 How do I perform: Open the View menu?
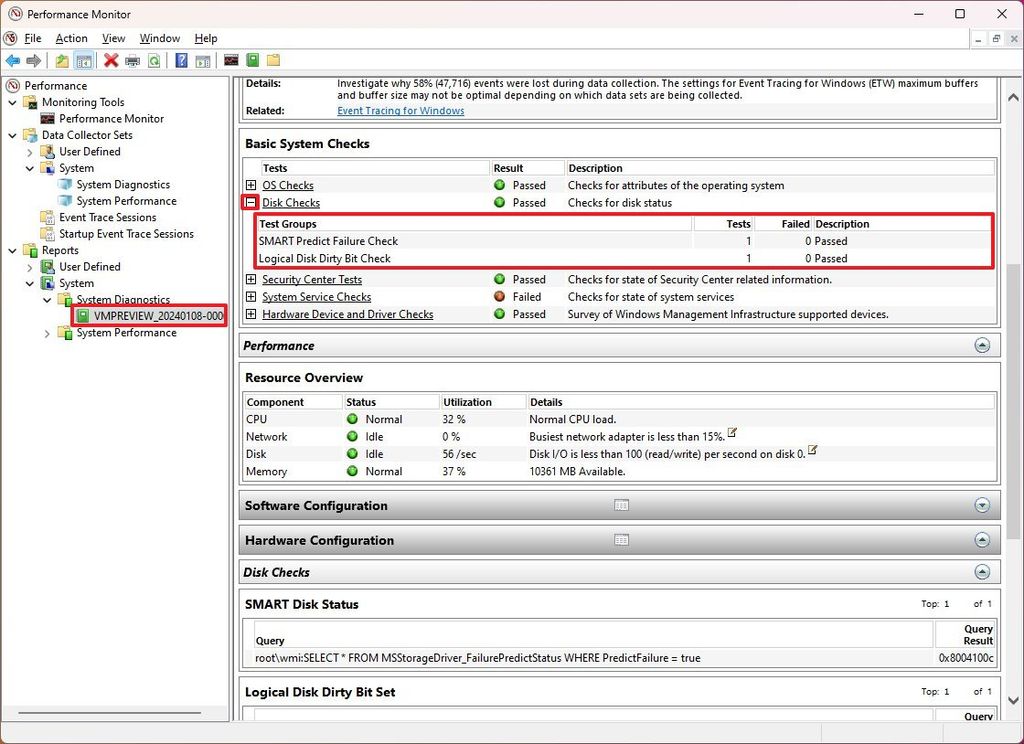113,38
